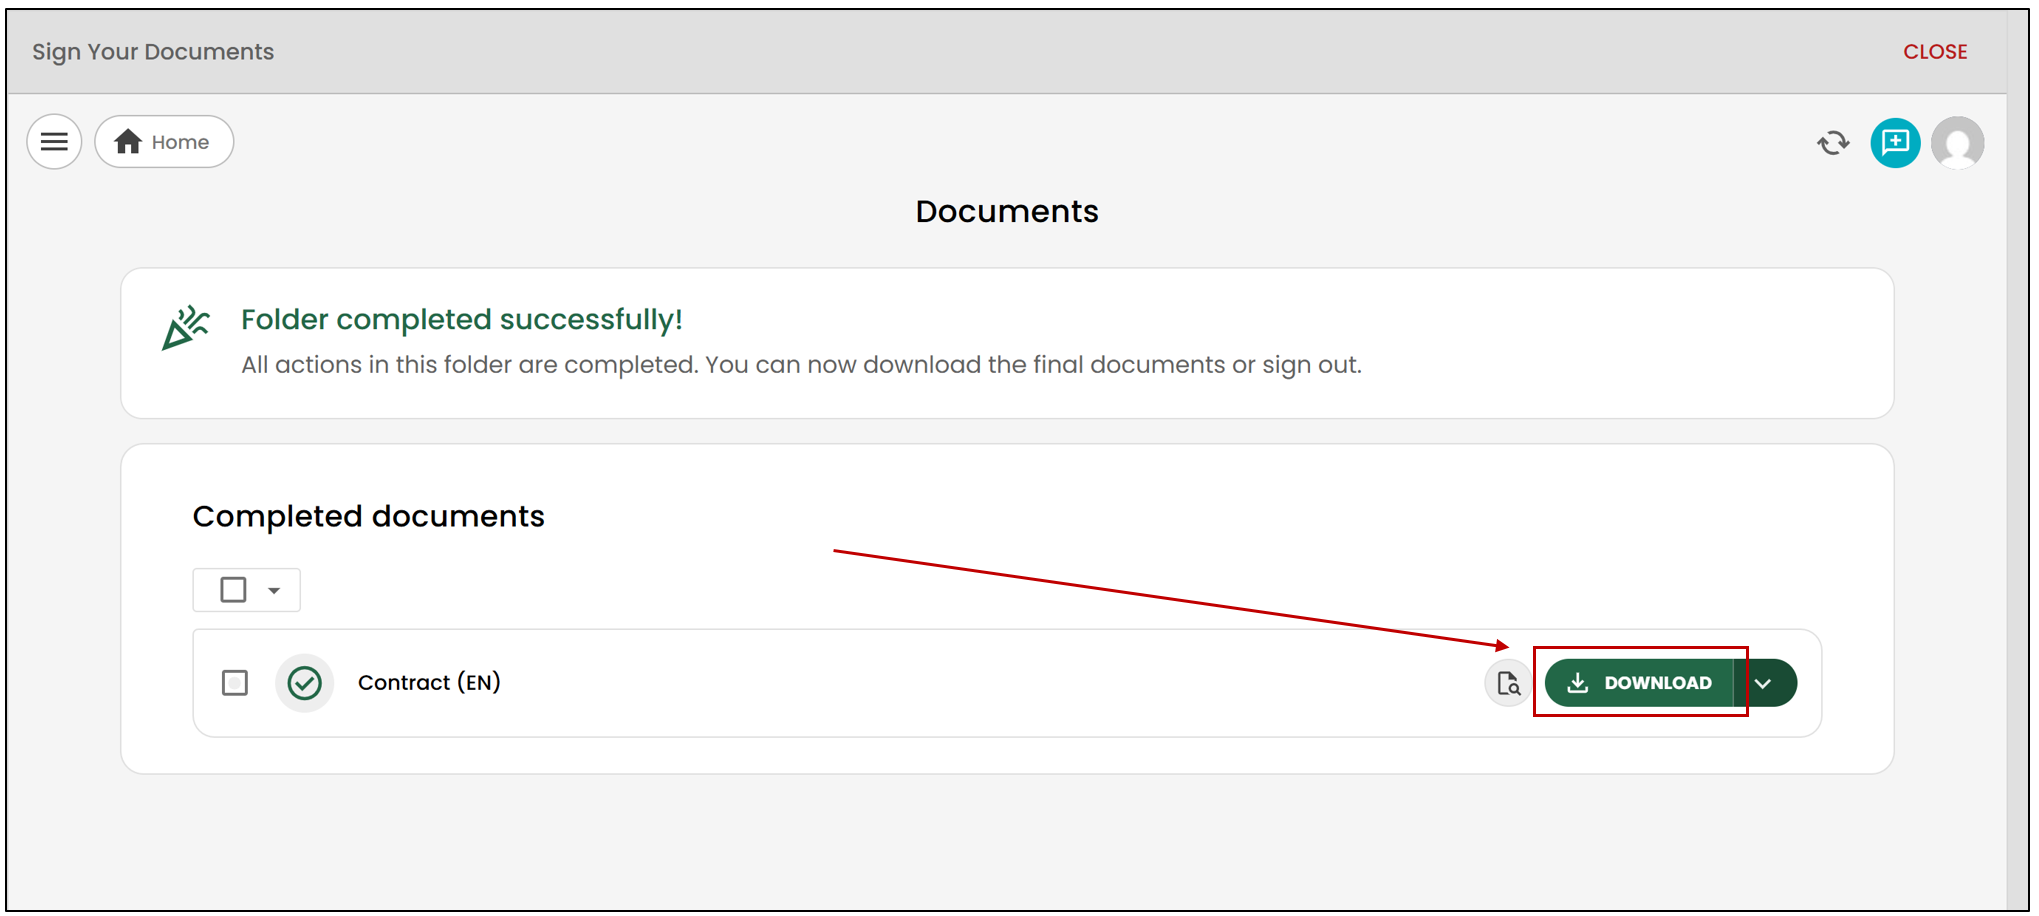Open the hamburger menu
The image size is (2039, 916).
pyautogui.click(x=54, y=142)
